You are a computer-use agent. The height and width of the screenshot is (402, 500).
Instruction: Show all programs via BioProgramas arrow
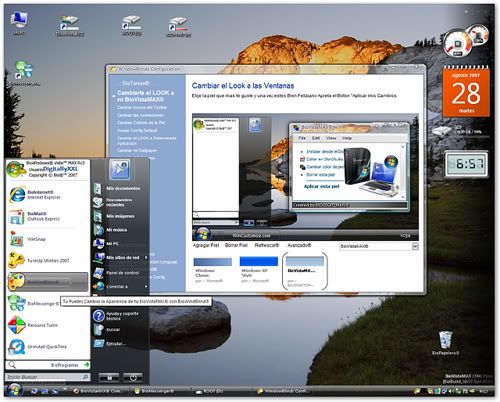tap(87, 365)
